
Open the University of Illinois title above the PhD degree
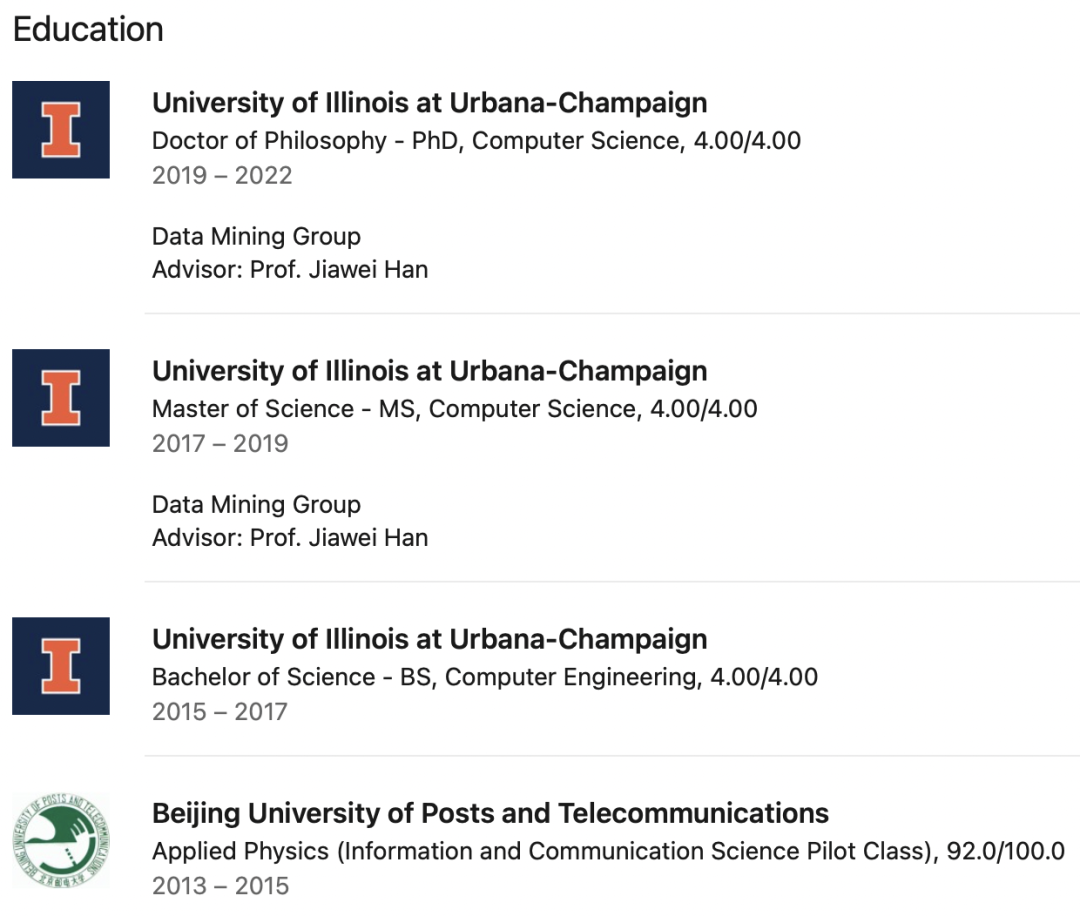point(429,103)
